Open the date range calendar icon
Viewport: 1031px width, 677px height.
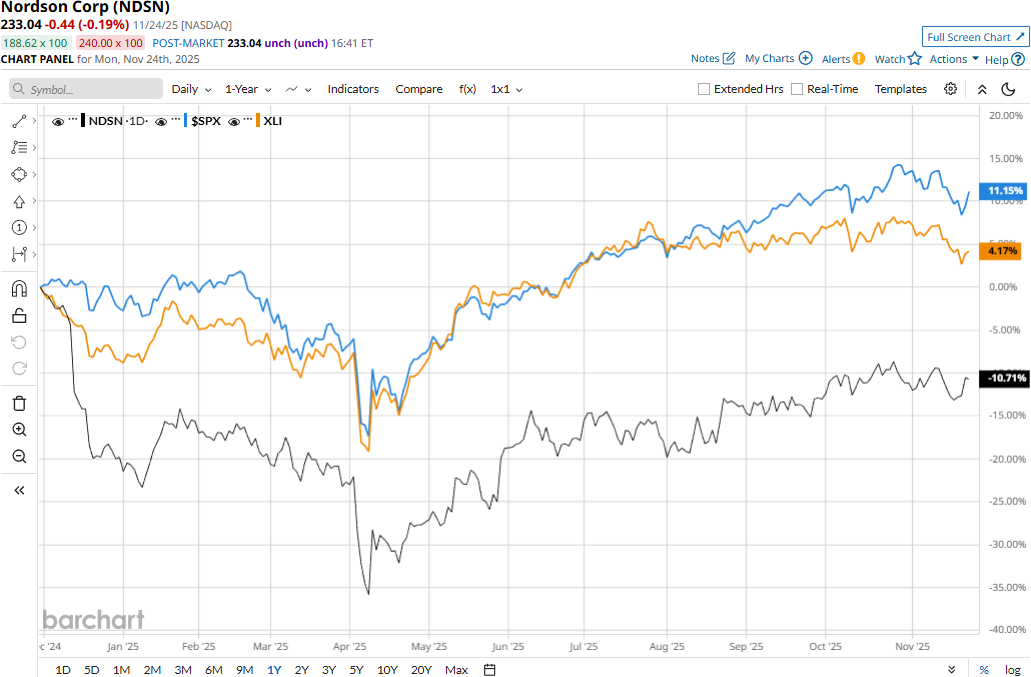[x=489, y=670]
